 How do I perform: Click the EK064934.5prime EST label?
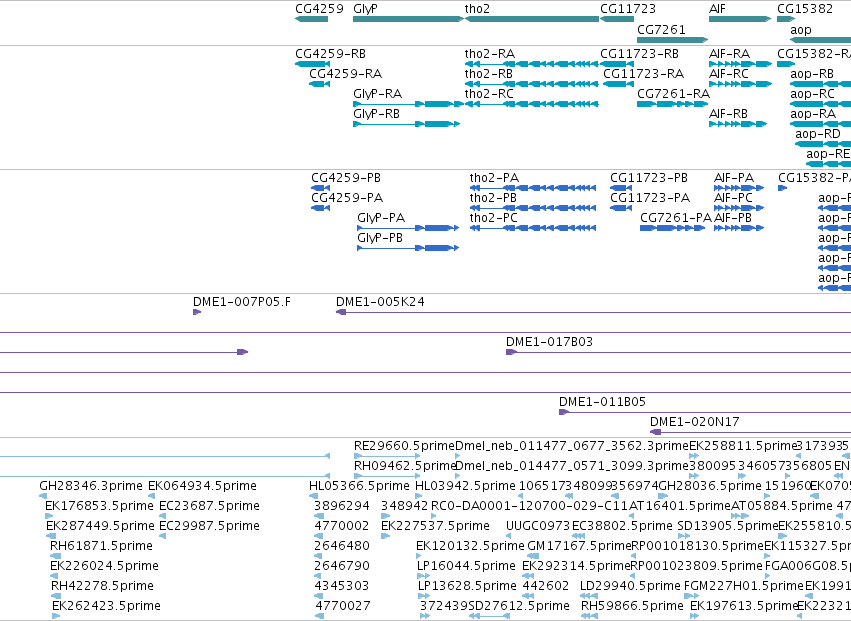[202, 486]
